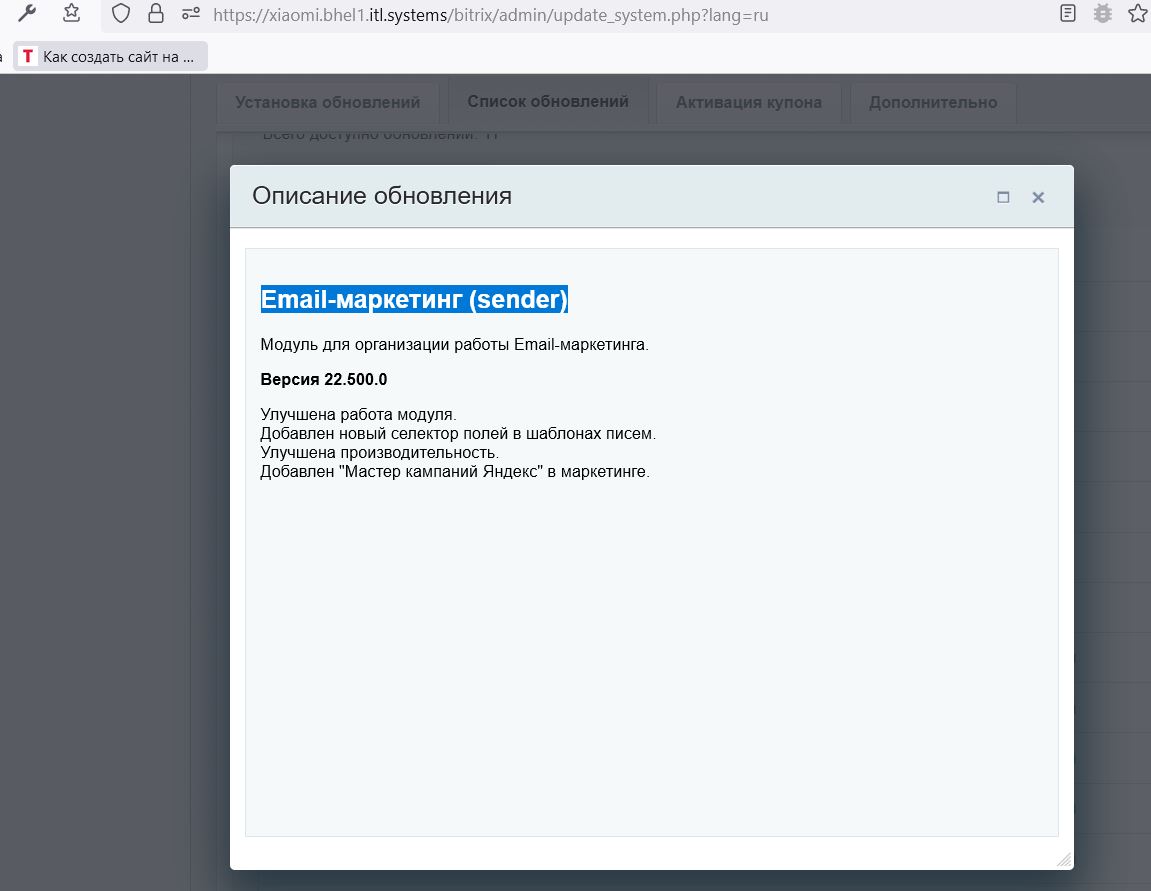Toggle reader view icon in address bar
The image size is (1151, 891).
[1068, 13]
